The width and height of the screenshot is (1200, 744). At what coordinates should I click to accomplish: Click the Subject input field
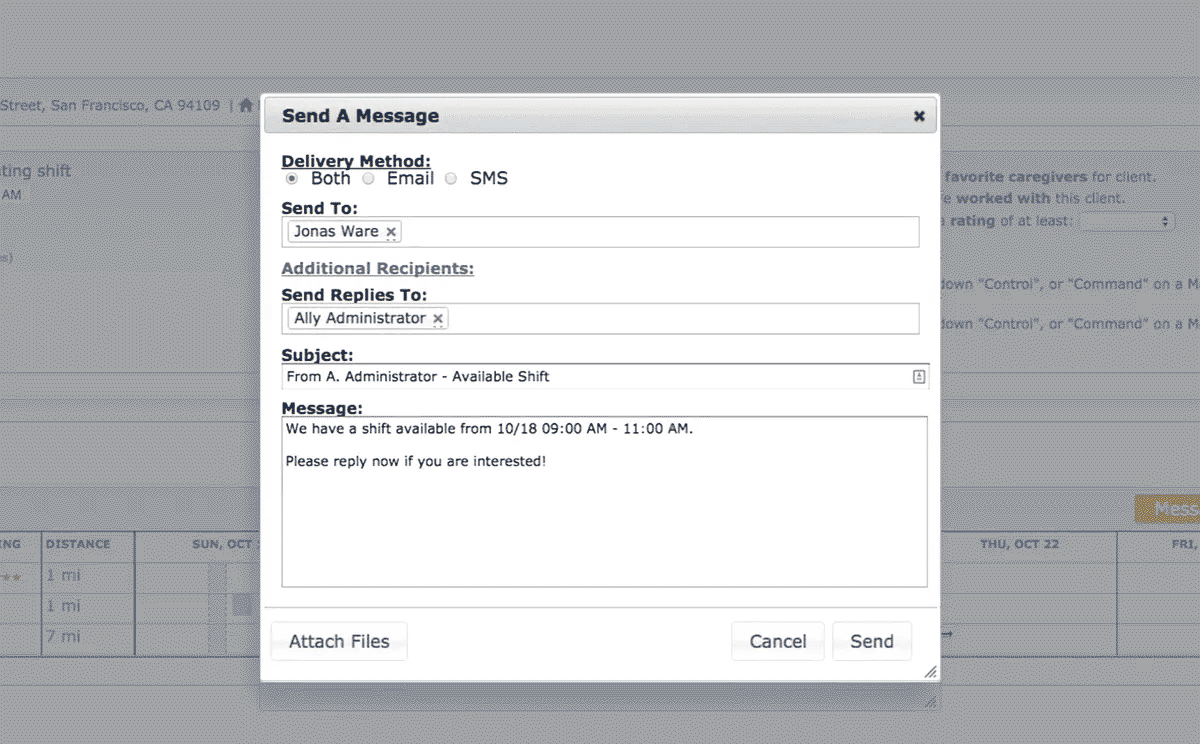tap(605, 377)
